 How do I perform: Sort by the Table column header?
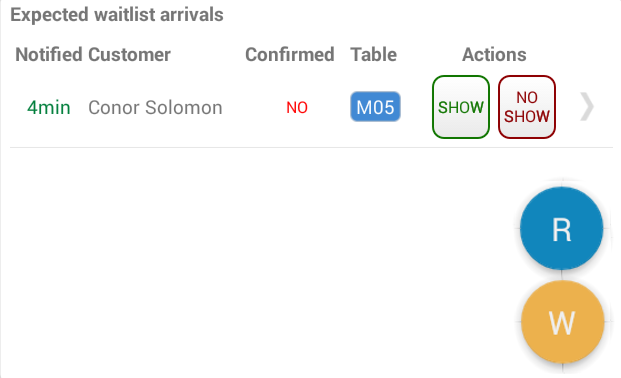pyautogui.click(x=373, y=54)
